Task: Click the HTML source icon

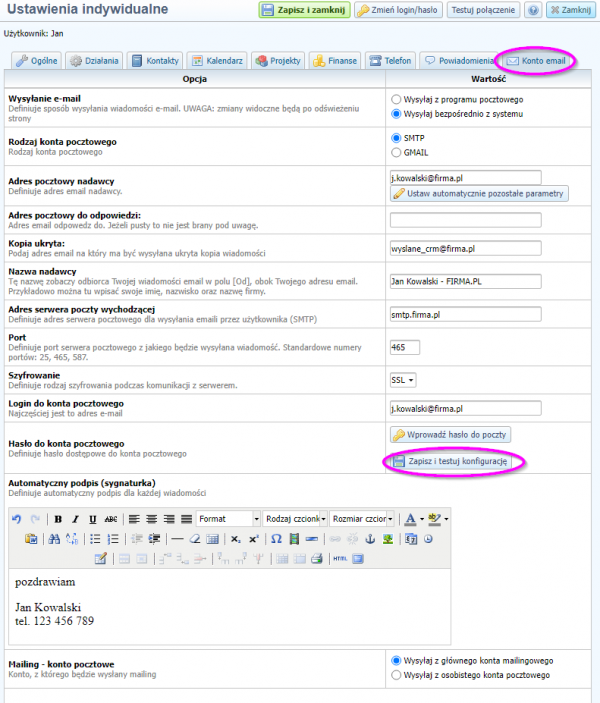Action: click(340, 557)
